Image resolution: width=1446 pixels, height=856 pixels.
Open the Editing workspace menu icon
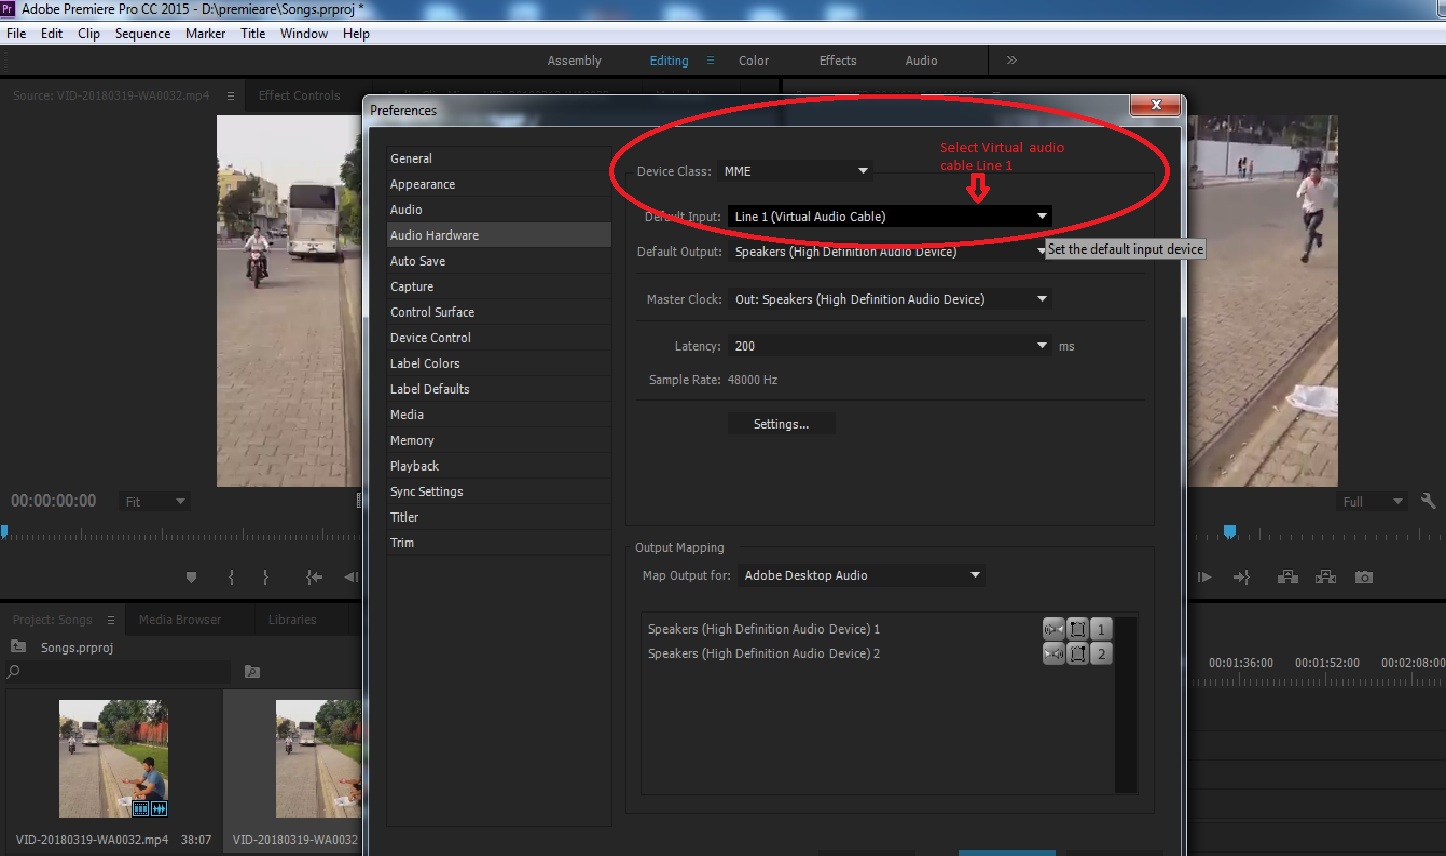click(x=710, y=60)
